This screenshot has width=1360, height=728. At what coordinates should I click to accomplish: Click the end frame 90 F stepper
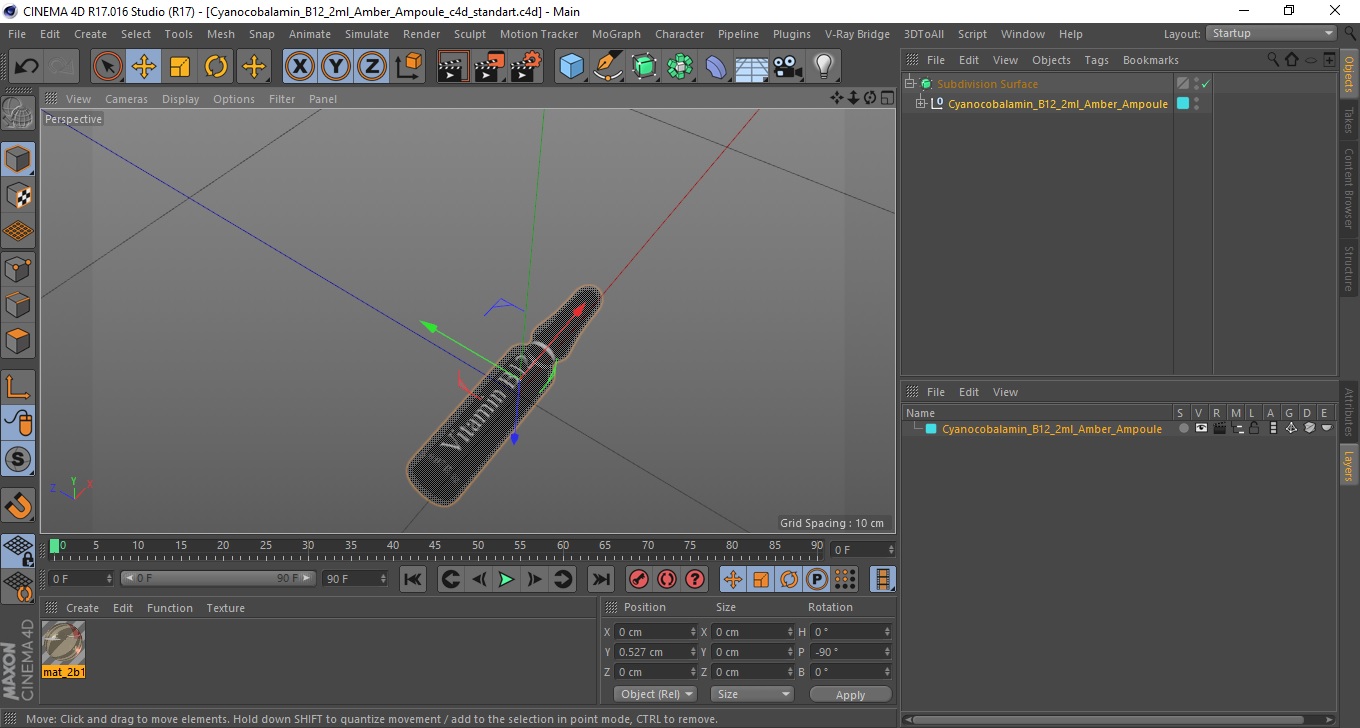click(x=382, y=579)
